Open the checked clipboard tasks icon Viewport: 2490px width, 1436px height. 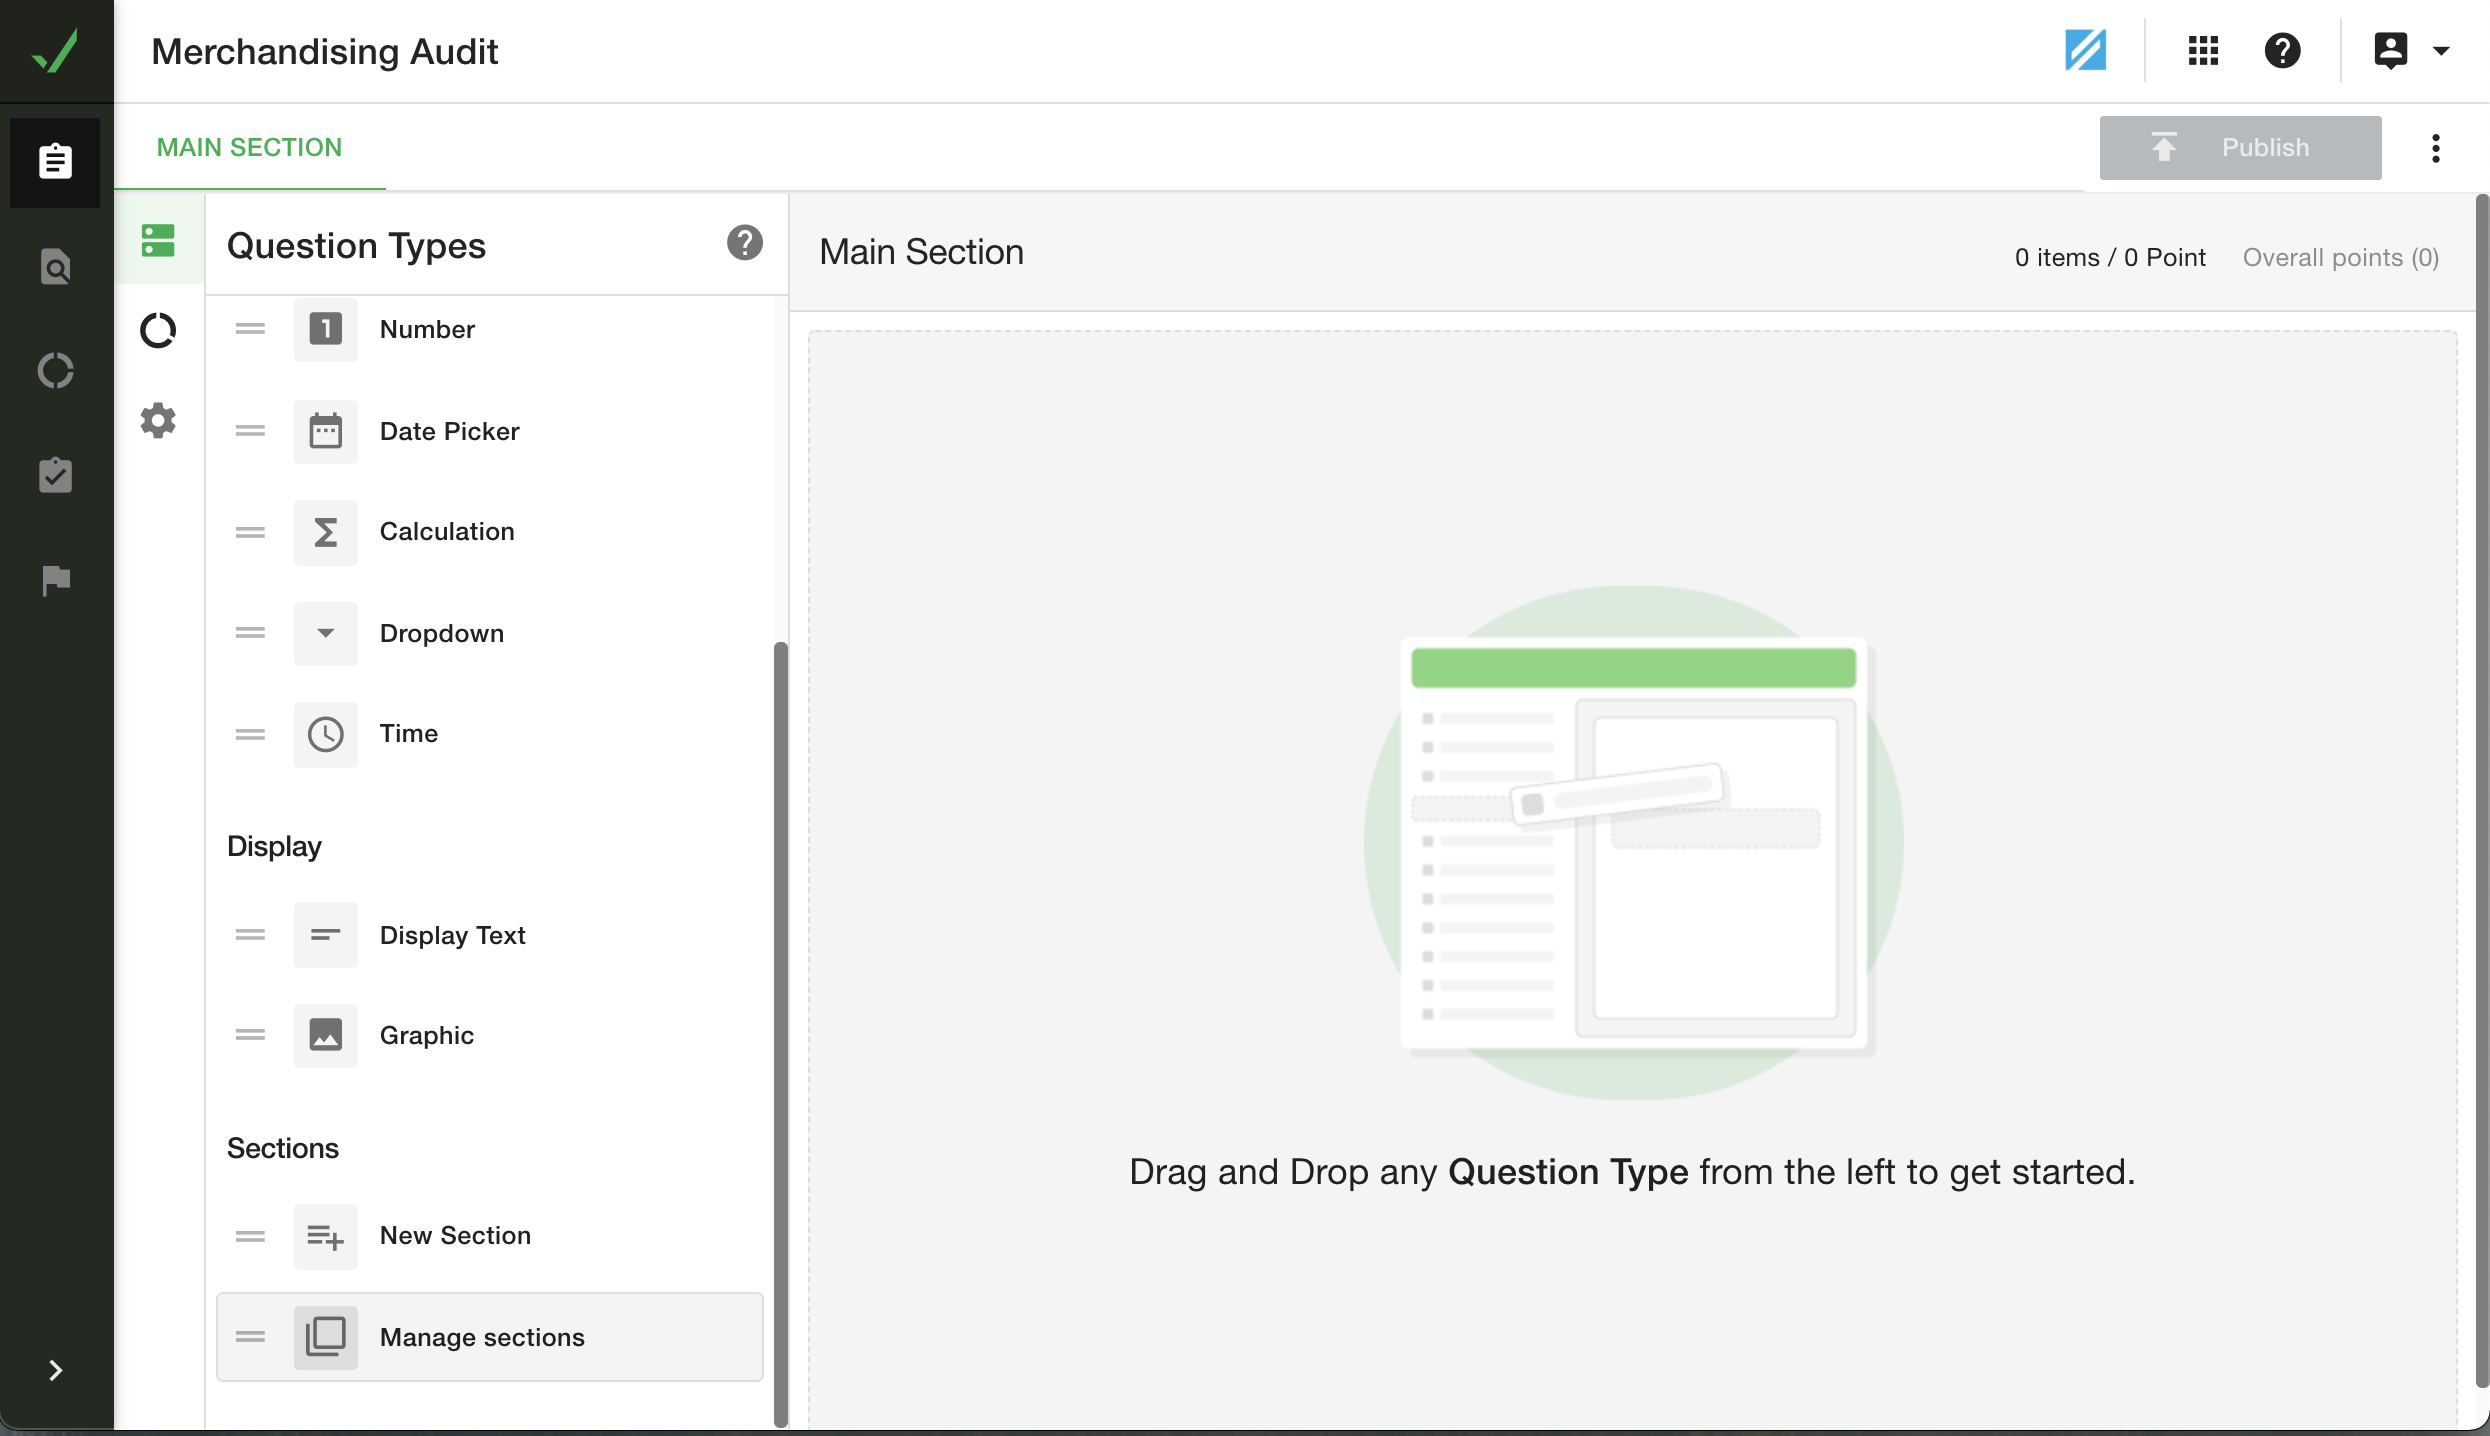(x=55, y=474)
